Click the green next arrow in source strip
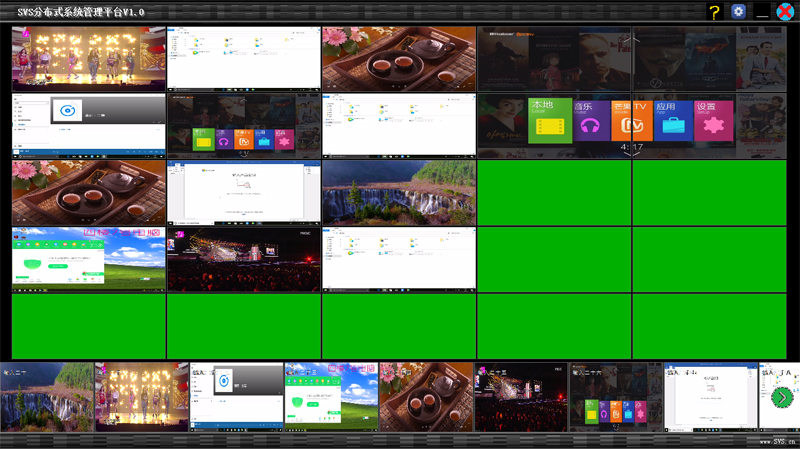800x450 pixels. pyautogui.click(x=781, y=398)
